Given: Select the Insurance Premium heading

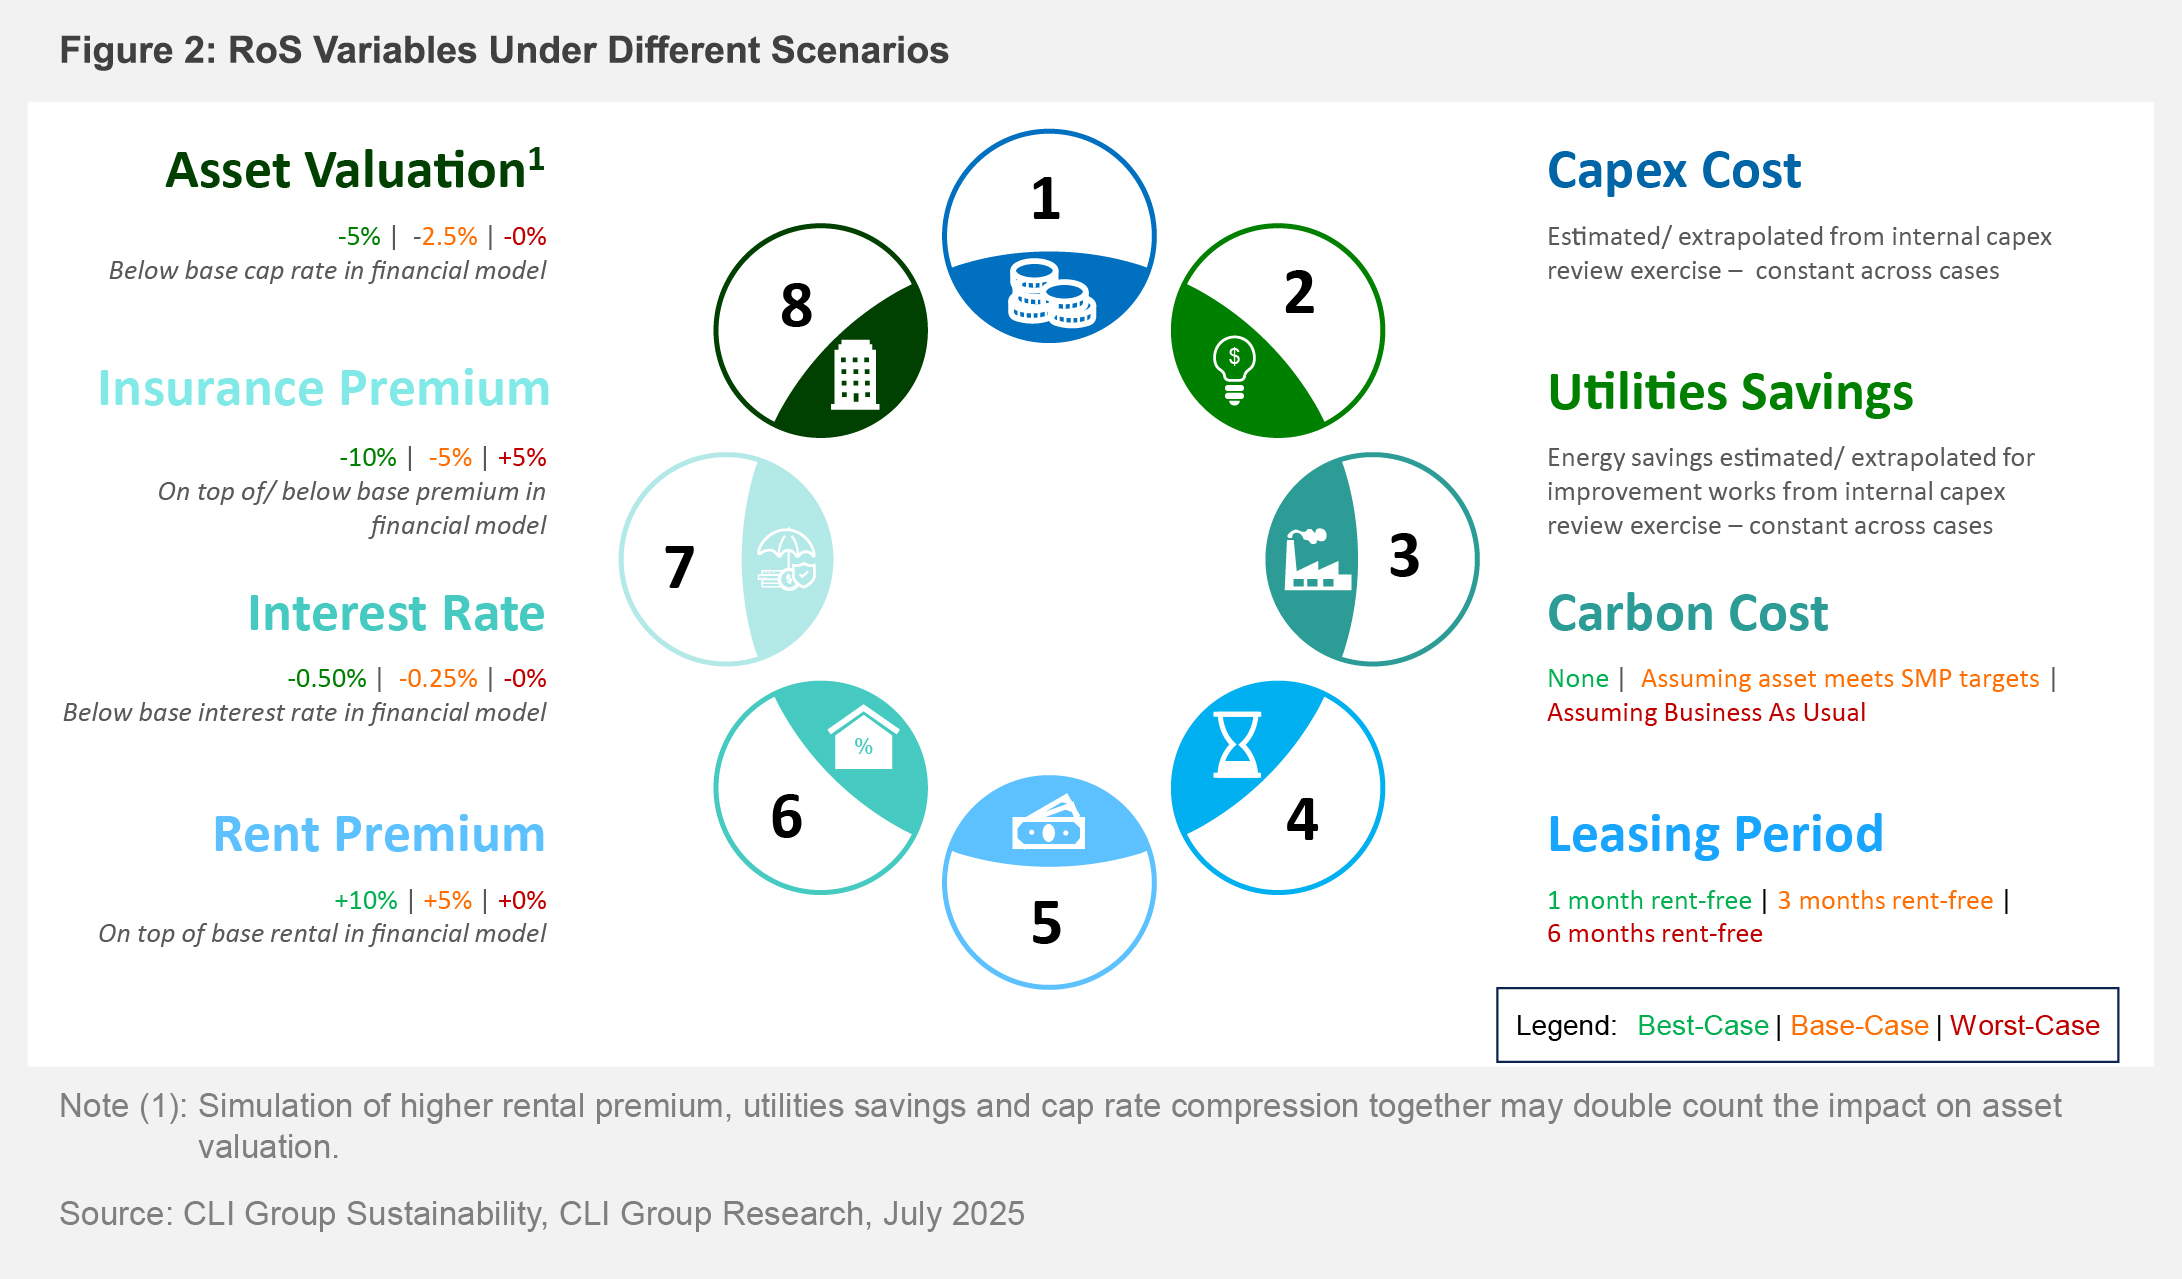Looking at the screenshot, I should coord(324,388).
